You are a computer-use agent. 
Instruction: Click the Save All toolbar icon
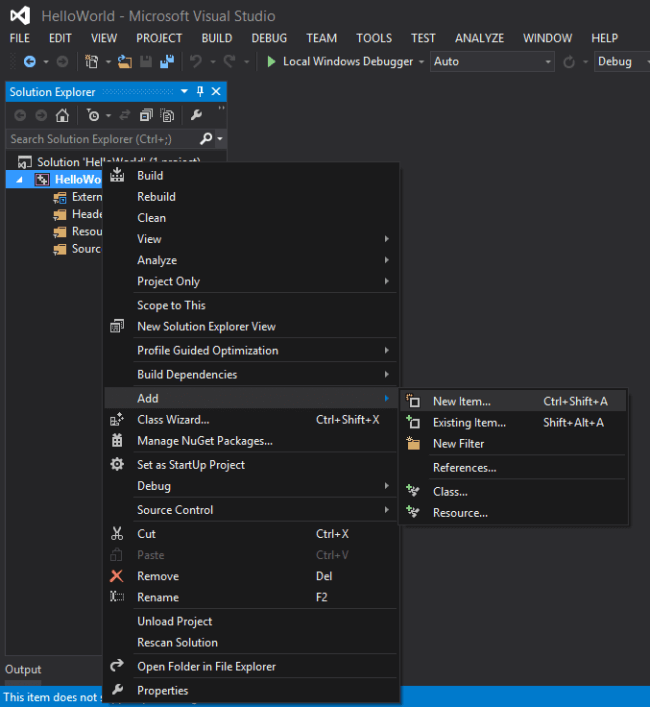coord(167,61)
